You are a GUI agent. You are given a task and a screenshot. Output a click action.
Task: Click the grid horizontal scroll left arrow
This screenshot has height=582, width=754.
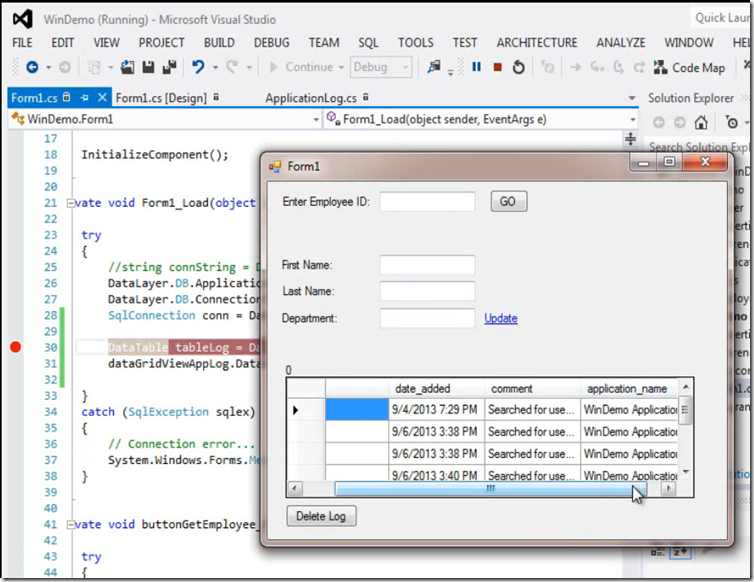(295, 489)
